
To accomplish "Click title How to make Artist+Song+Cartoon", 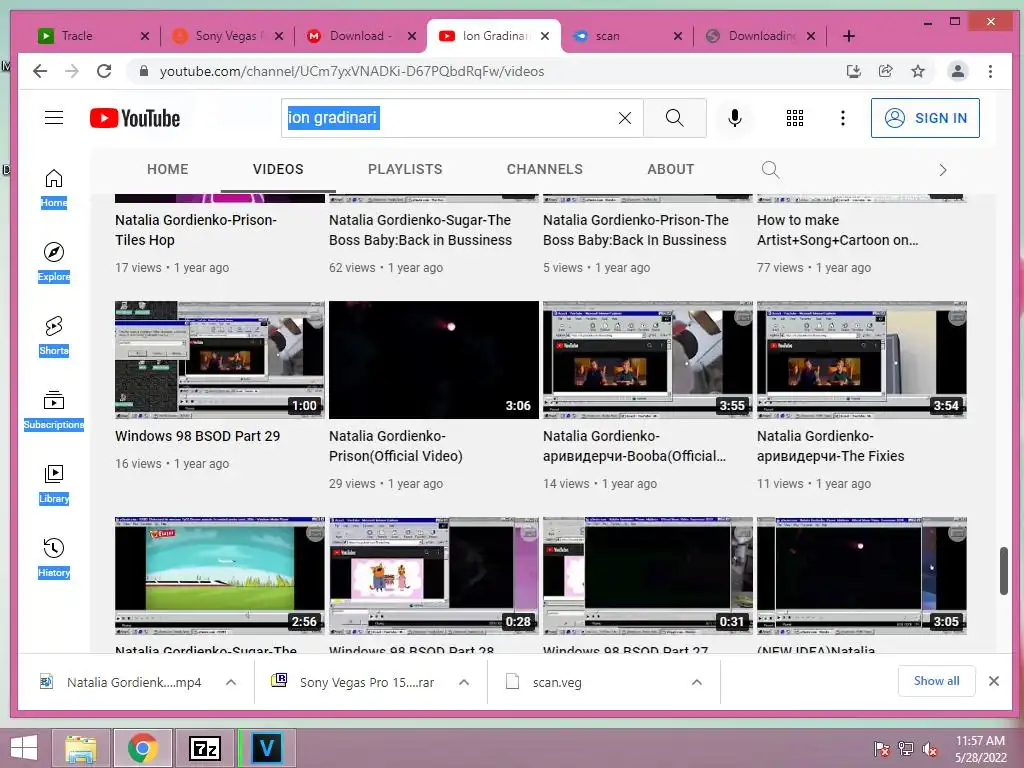I will [x=837, y=230].
